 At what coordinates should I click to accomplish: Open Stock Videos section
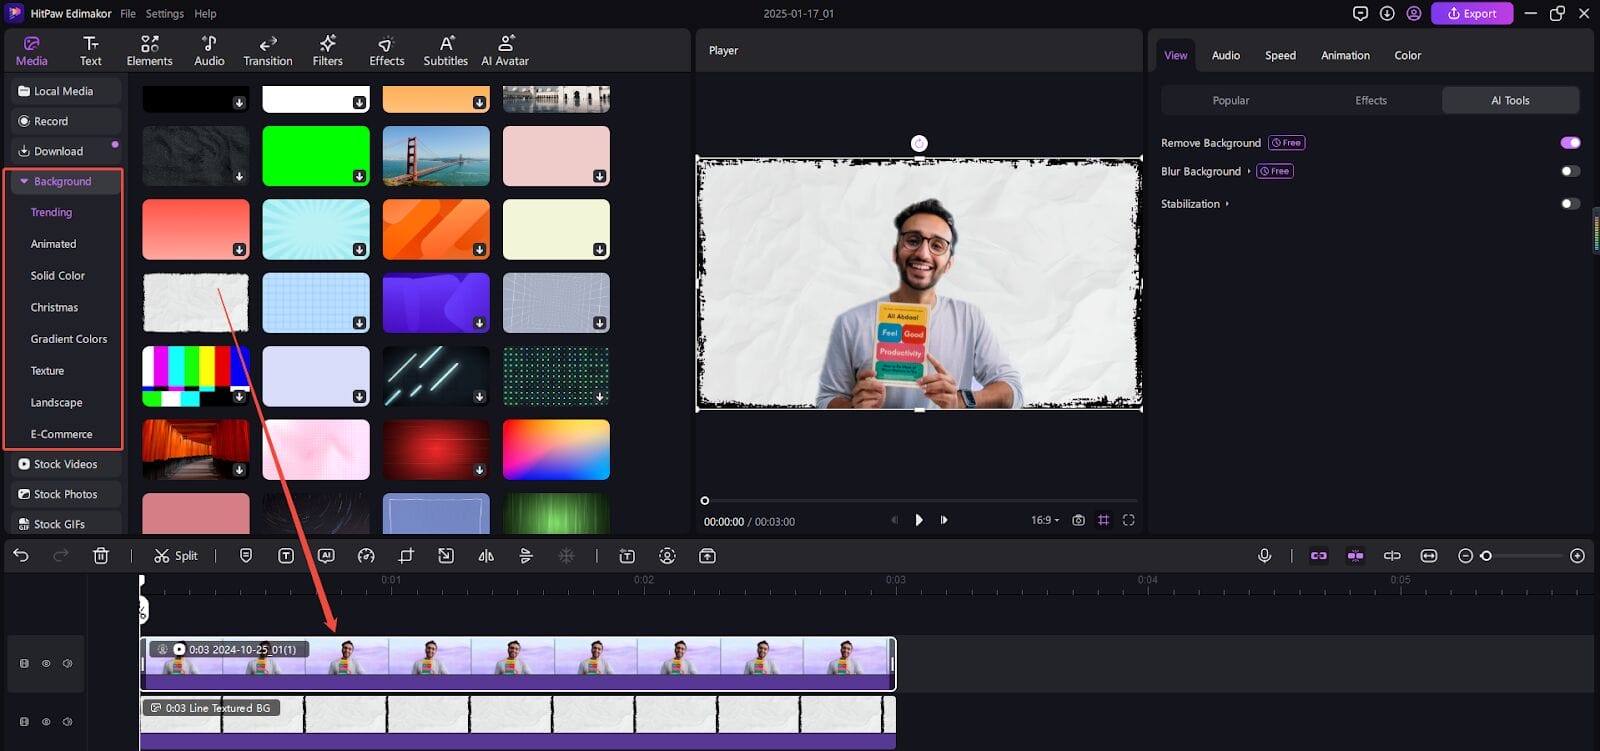pyautogui.click(x=66, y=464)
